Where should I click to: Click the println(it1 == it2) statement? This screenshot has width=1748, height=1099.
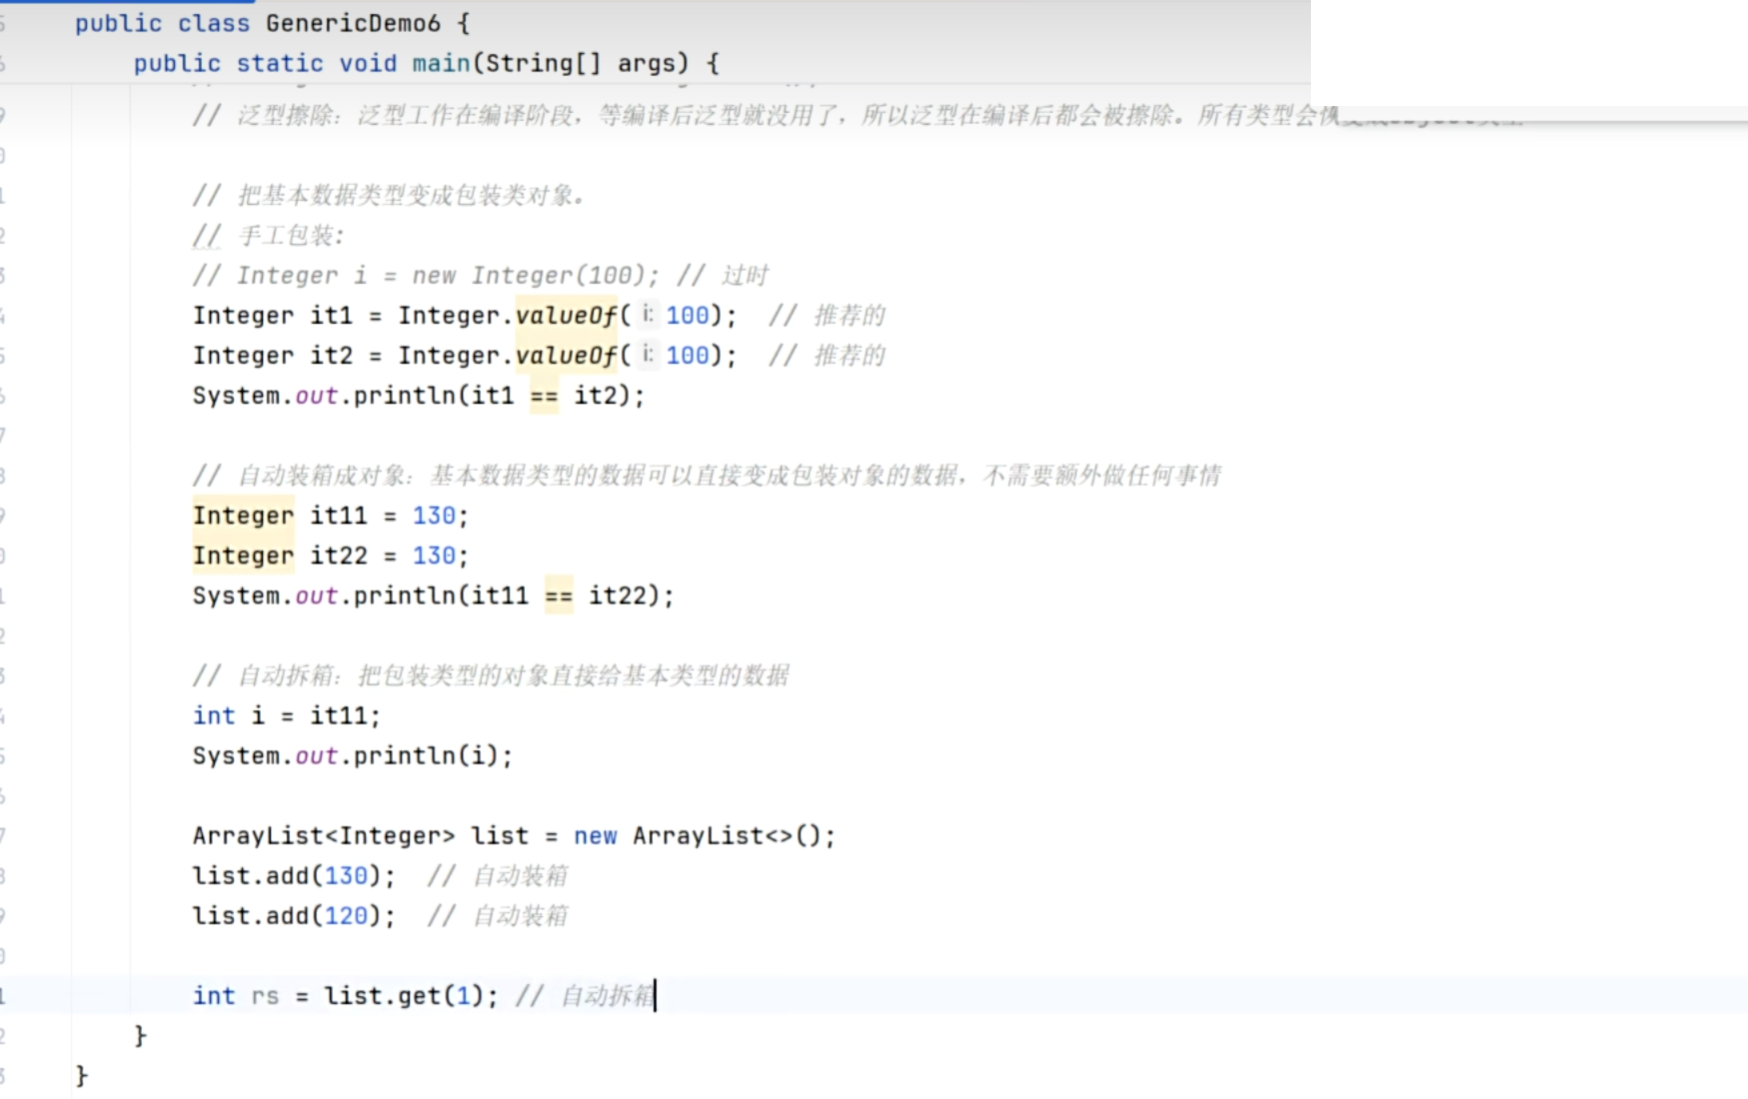click(418, 396)
